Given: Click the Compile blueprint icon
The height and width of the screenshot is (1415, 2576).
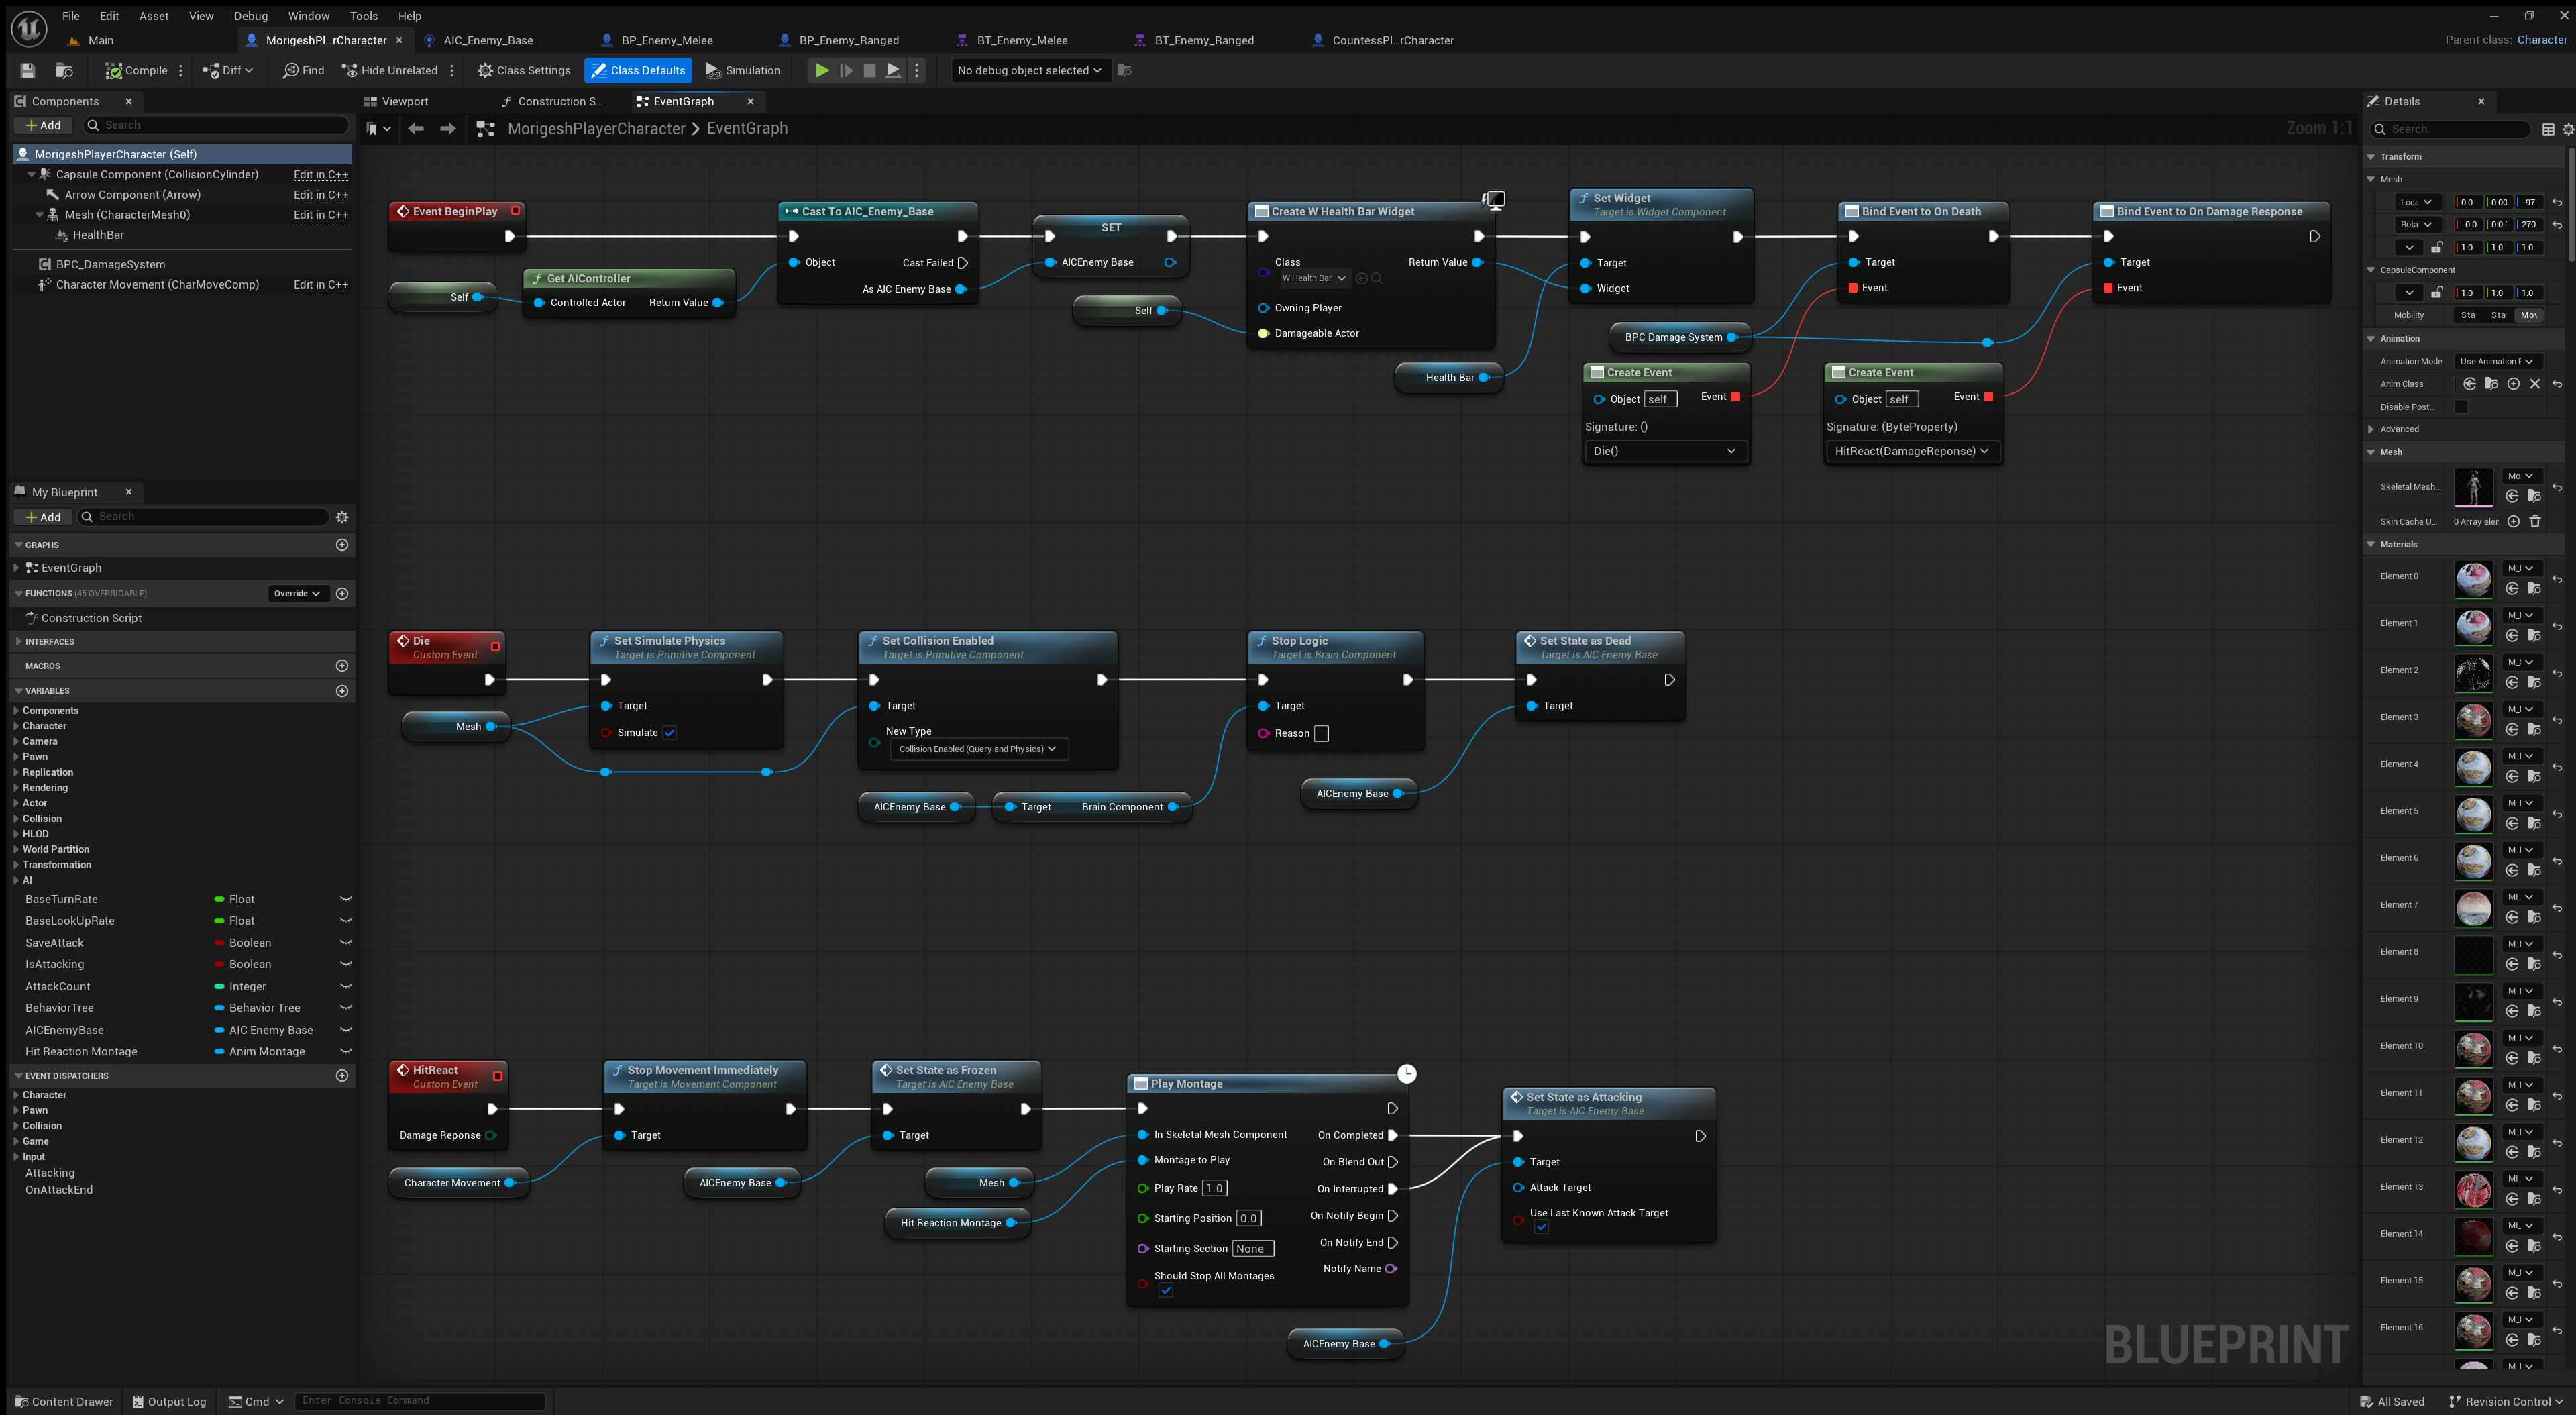Looking at the screenshot, I should 114,70.
